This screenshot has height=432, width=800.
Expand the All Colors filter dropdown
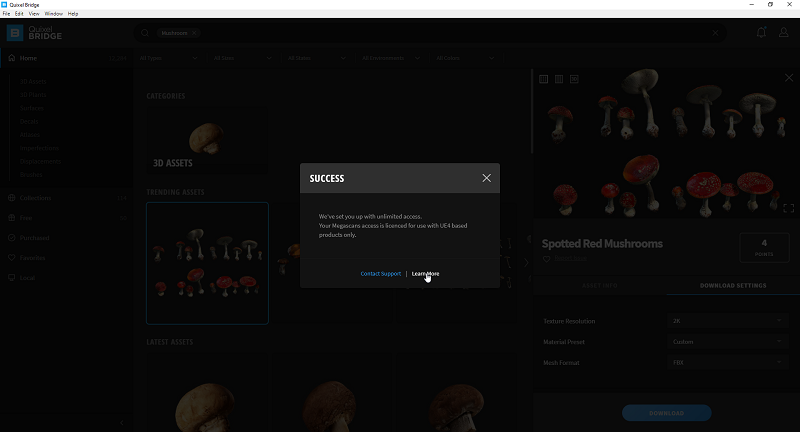(x=465, y=58)
